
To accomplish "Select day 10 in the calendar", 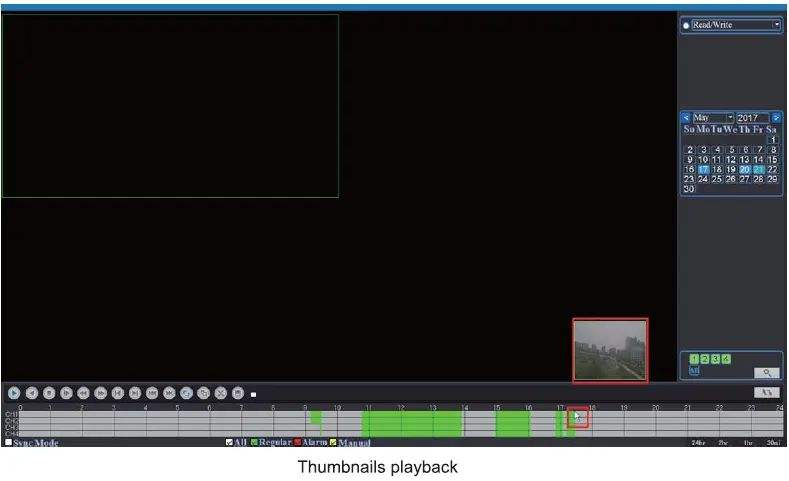I will [x=703, y=159].
